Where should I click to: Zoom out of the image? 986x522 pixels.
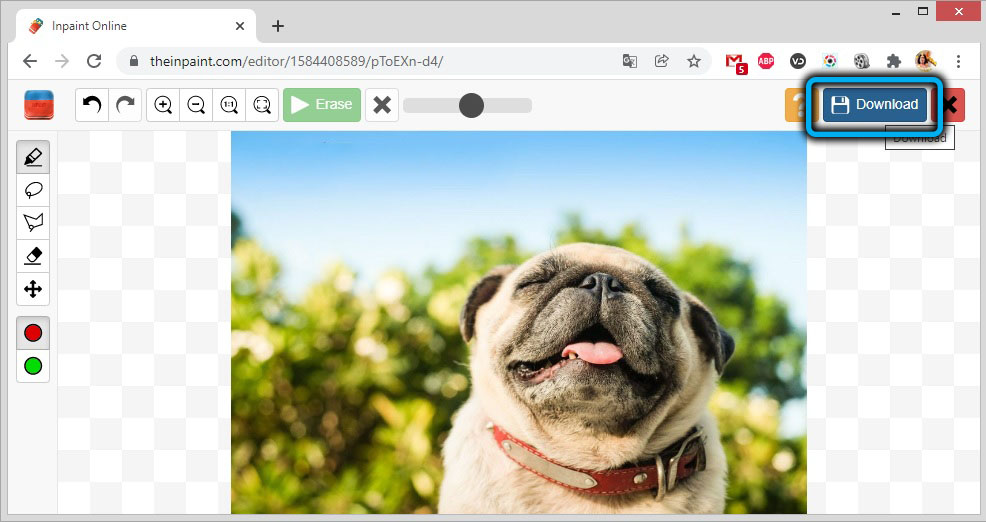point(196,104)
